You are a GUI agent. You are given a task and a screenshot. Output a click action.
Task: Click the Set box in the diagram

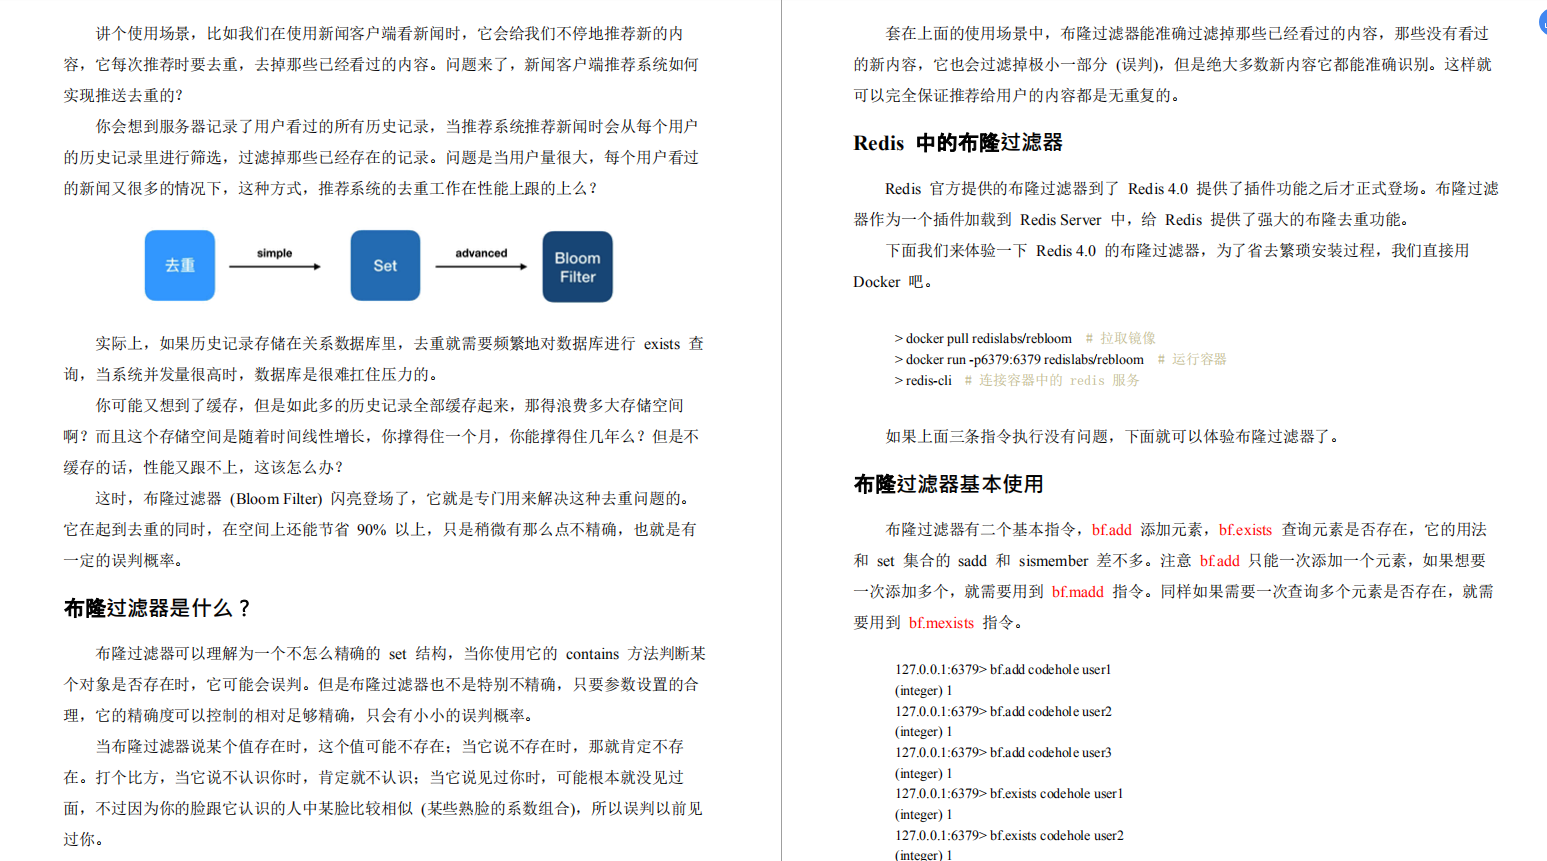pyautogui.click(x=385, y=265)
